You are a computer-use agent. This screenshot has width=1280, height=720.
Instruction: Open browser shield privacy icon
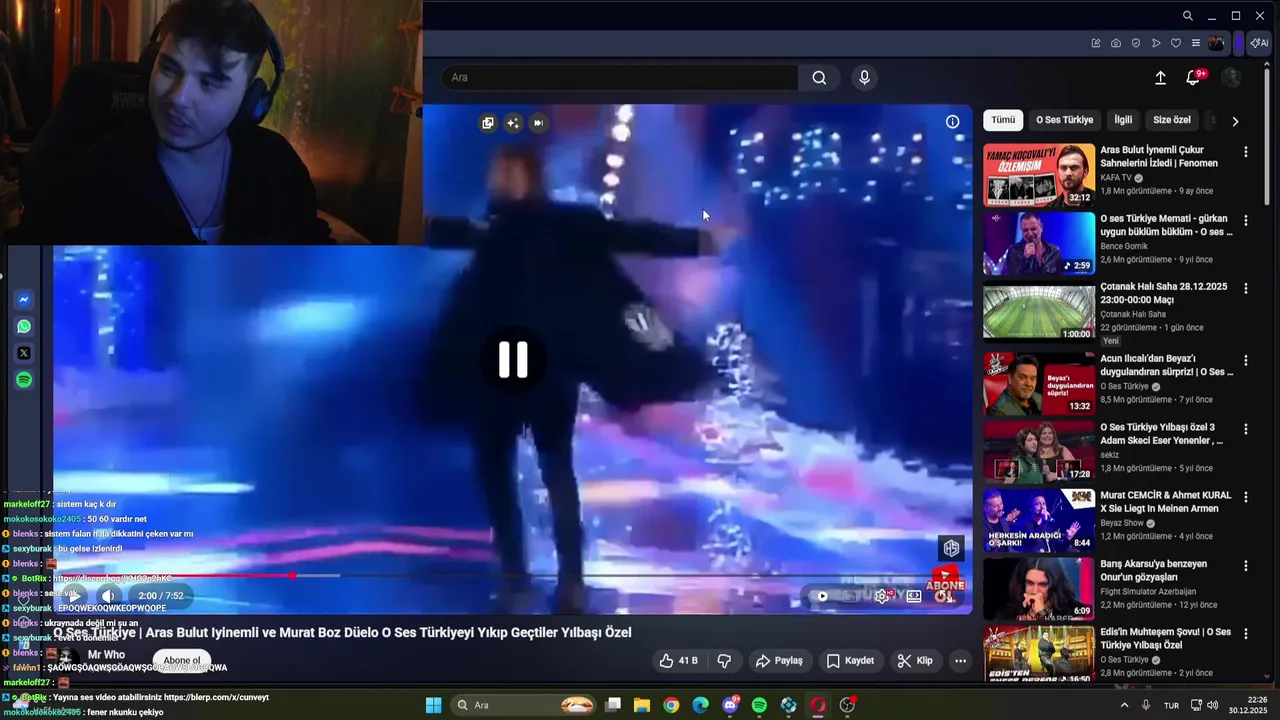pyautogui.click(x=1136, y=43)
